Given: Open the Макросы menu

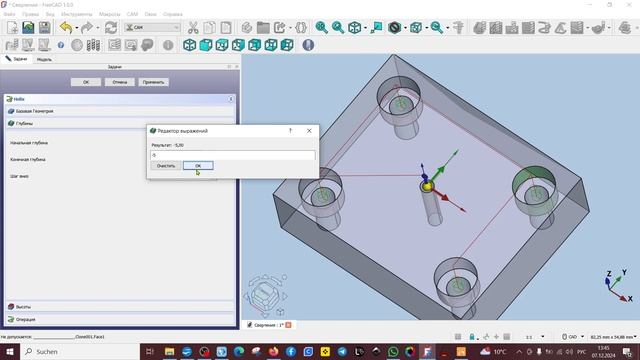Looking at the screenshot, I should click(109, 14).
